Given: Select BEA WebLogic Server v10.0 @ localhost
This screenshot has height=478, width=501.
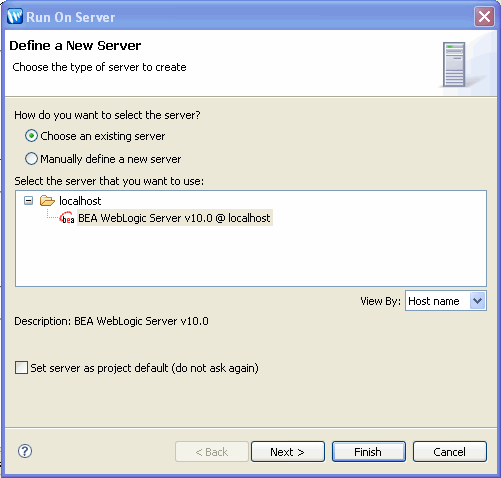Looking at the screenshot, I should [174, 218].
